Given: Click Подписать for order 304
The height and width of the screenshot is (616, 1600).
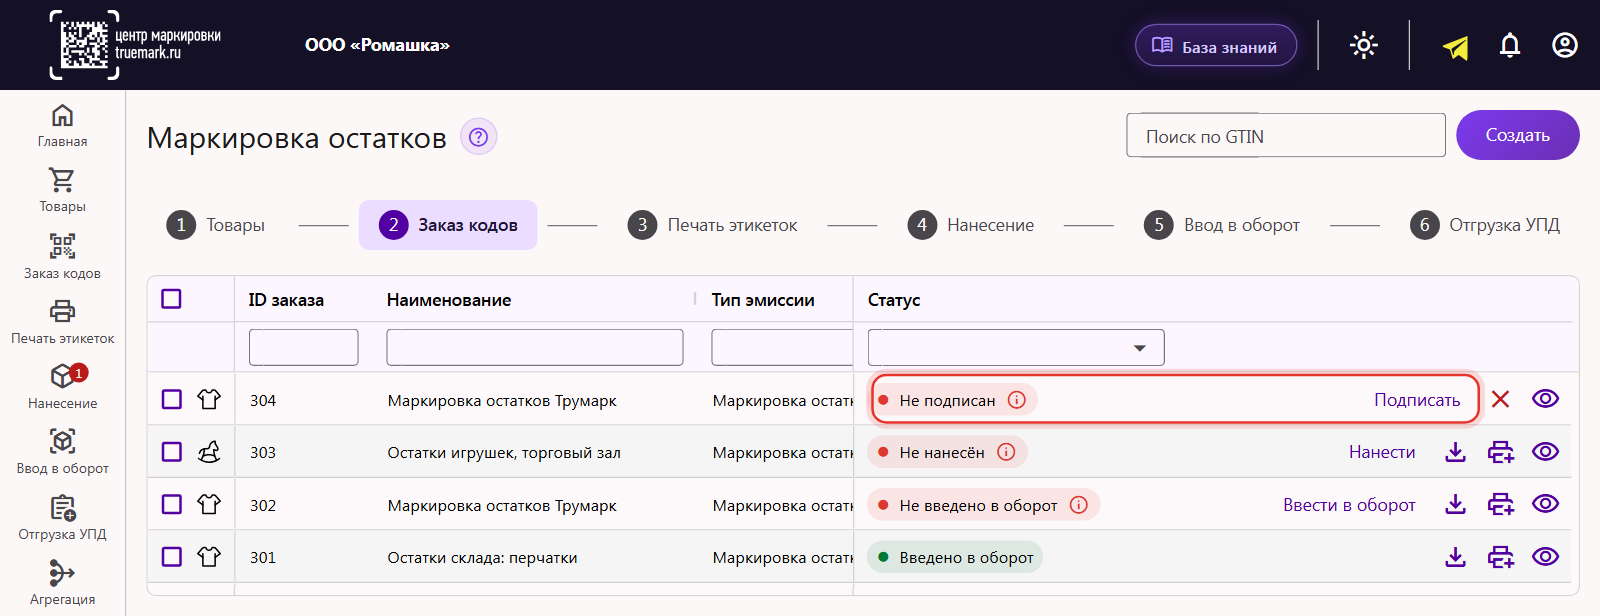Looking at the screenshot, I should (x=1417, y=400).
